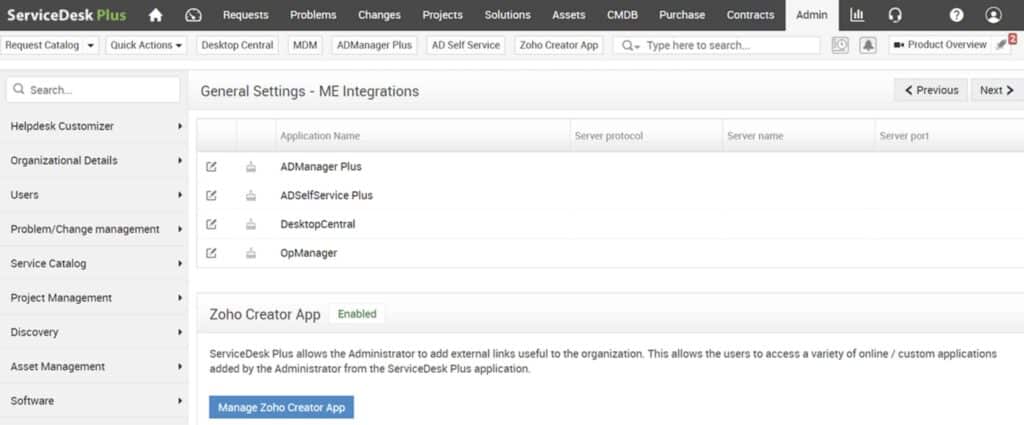Edit the DesktopCentral integration
The width and height of the screenshot is (1024, 425).
click(x=211, y=224)
